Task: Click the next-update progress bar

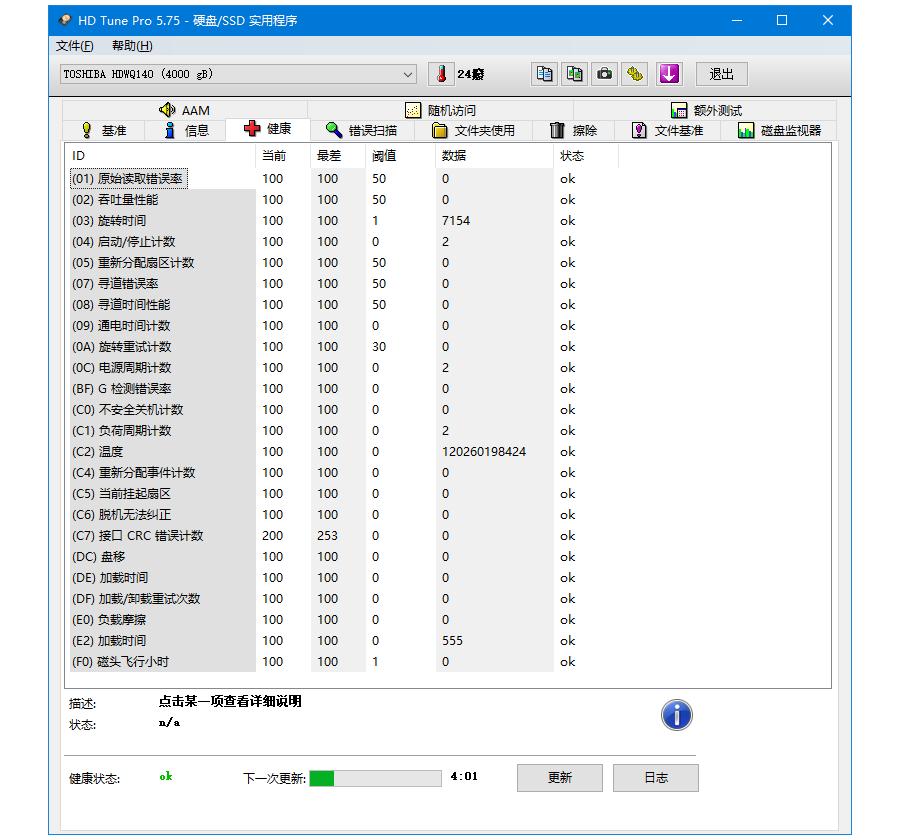Action: coord(375,778)
